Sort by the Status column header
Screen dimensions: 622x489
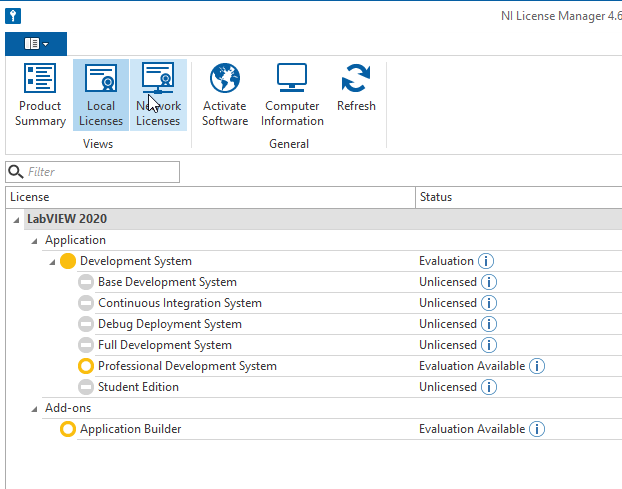pos(518,197)
